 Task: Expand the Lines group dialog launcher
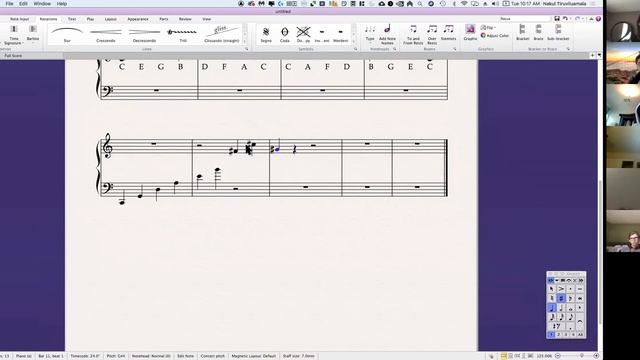pos(247,49)
